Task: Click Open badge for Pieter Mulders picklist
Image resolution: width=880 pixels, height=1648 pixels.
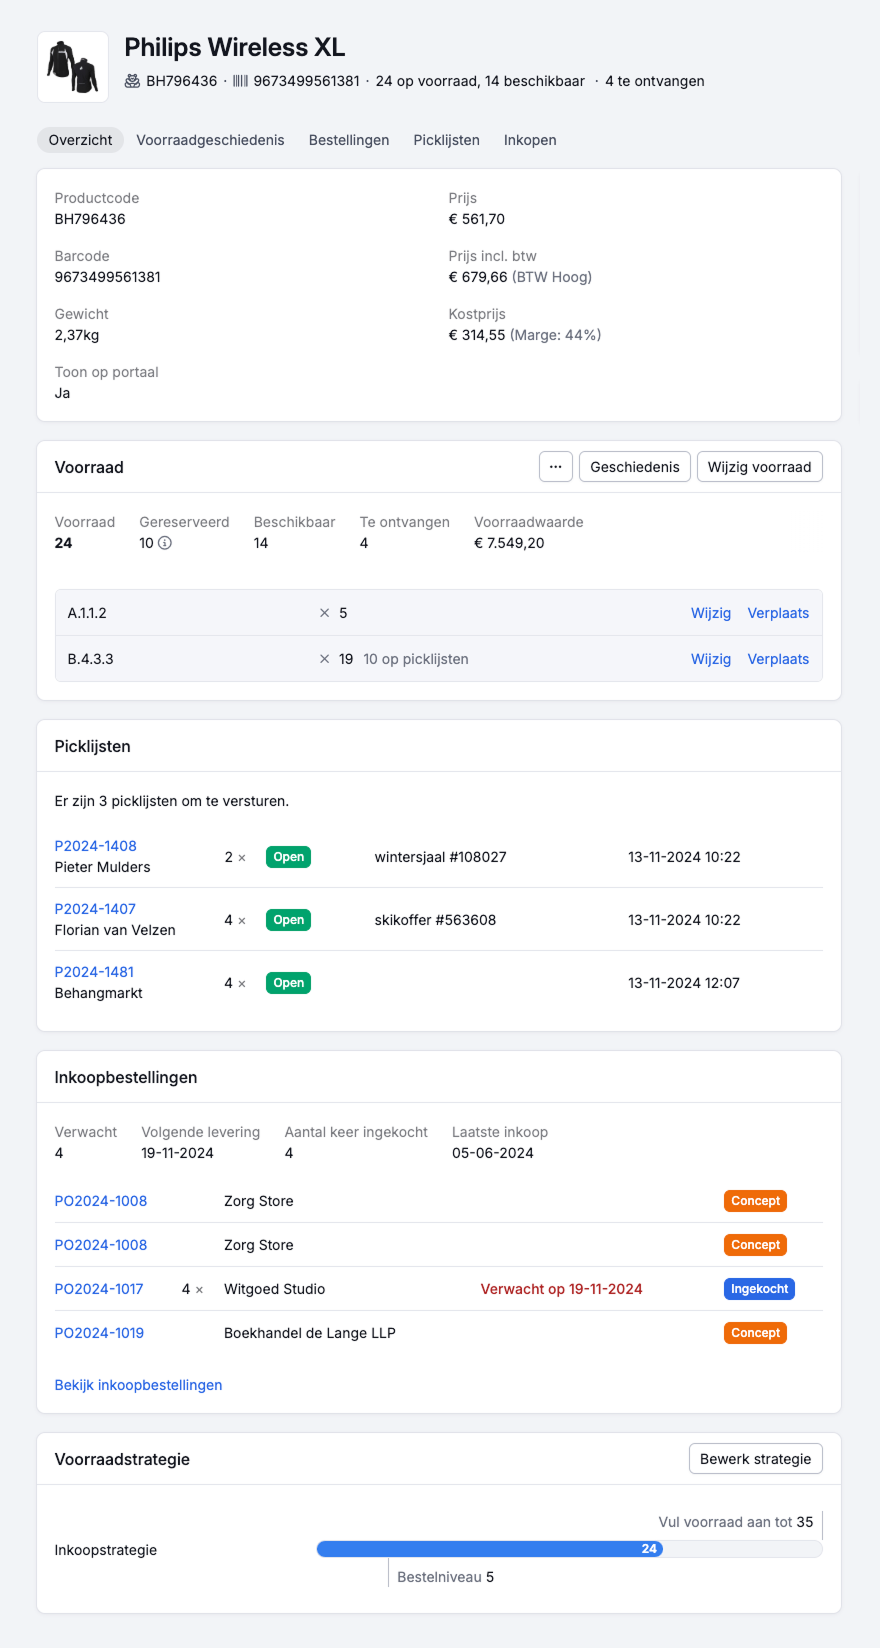Action: coord(288,857)
